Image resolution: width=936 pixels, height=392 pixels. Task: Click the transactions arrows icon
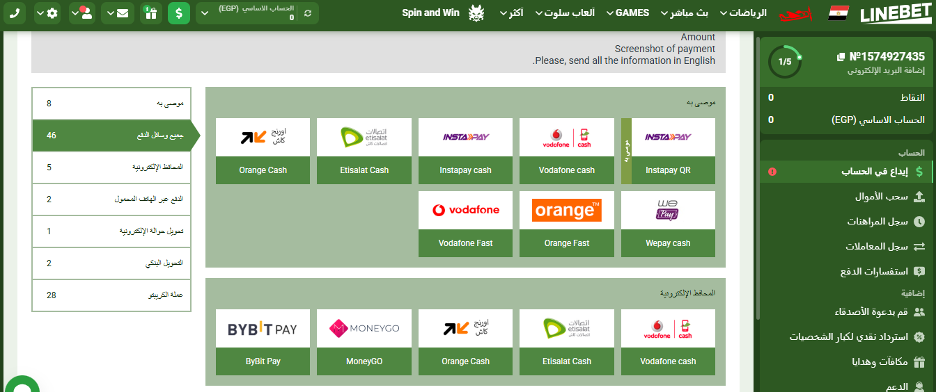point(919,246)
